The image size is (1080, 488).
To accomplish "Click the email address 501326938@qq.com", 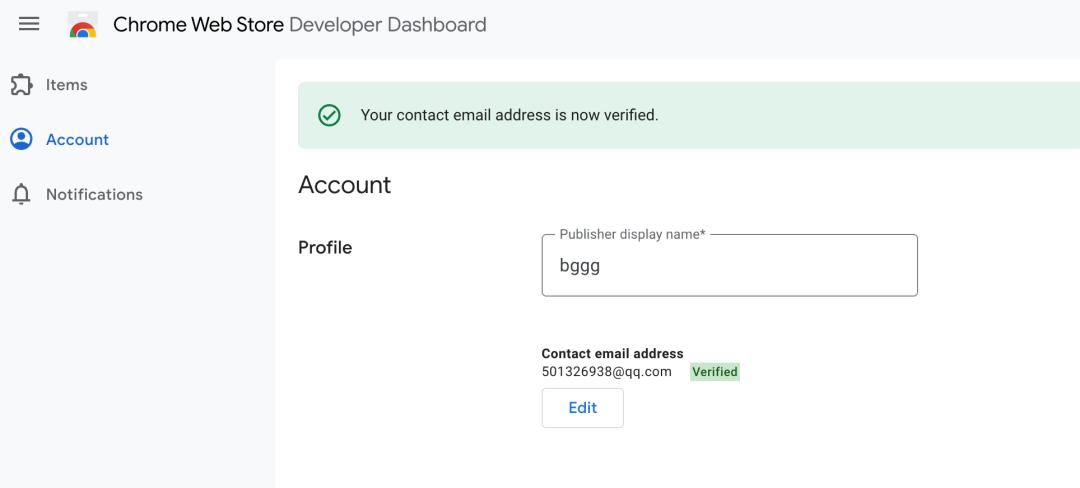I will point(606,372).
